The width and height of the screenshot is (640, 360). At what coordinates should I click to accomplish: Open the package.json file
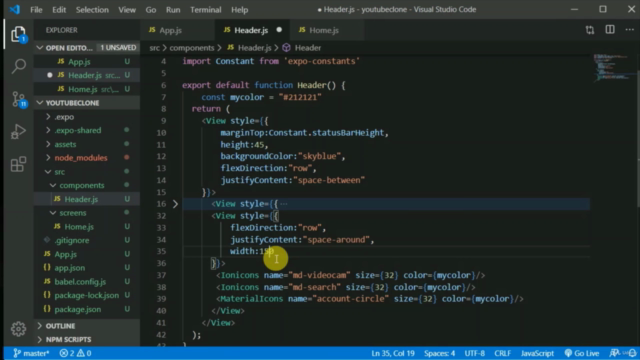click(87, 309)
